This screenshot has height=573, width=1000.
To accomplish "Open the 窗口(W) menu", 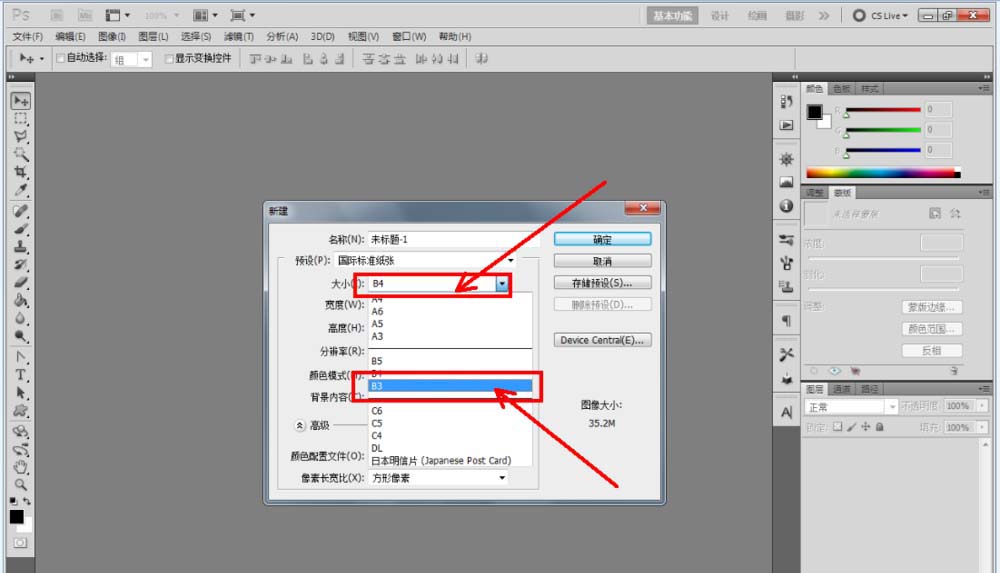I will click(x=409, y=36).
